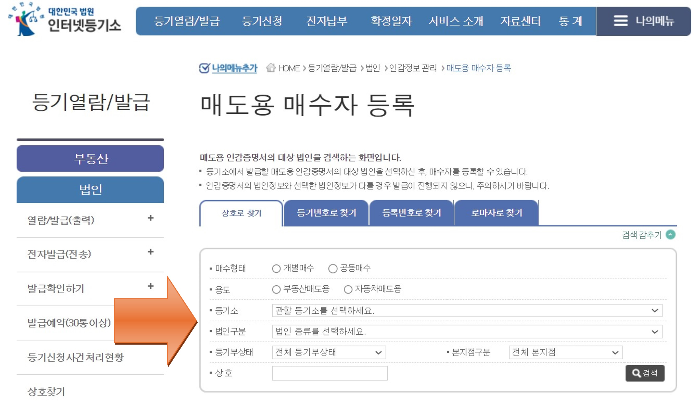Open the 등기소 selection dropdown
This screenshot has height=401, width=700.
(467, 310)
